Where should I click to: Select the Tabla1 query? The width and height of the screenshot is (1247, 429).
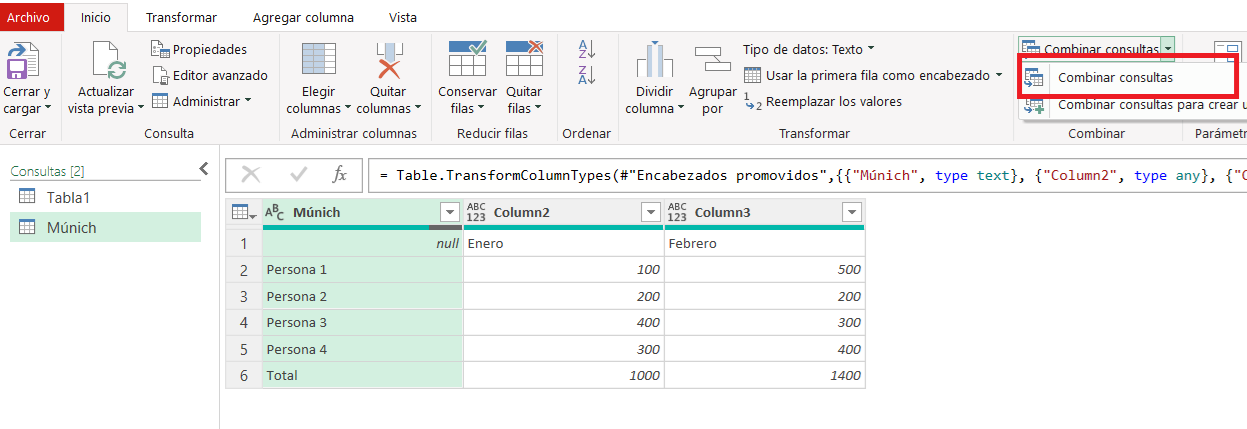click(68, 197)
